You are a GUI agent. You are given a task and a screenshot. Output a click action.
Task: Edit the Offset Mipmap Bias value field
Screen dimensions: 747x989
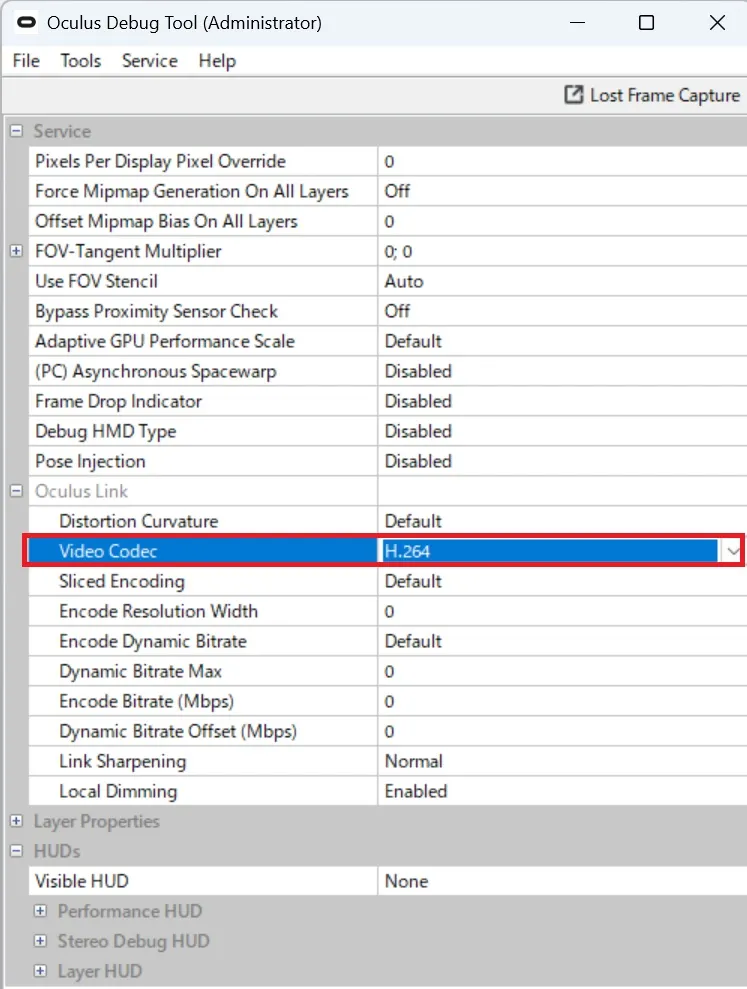coord(562,221)
